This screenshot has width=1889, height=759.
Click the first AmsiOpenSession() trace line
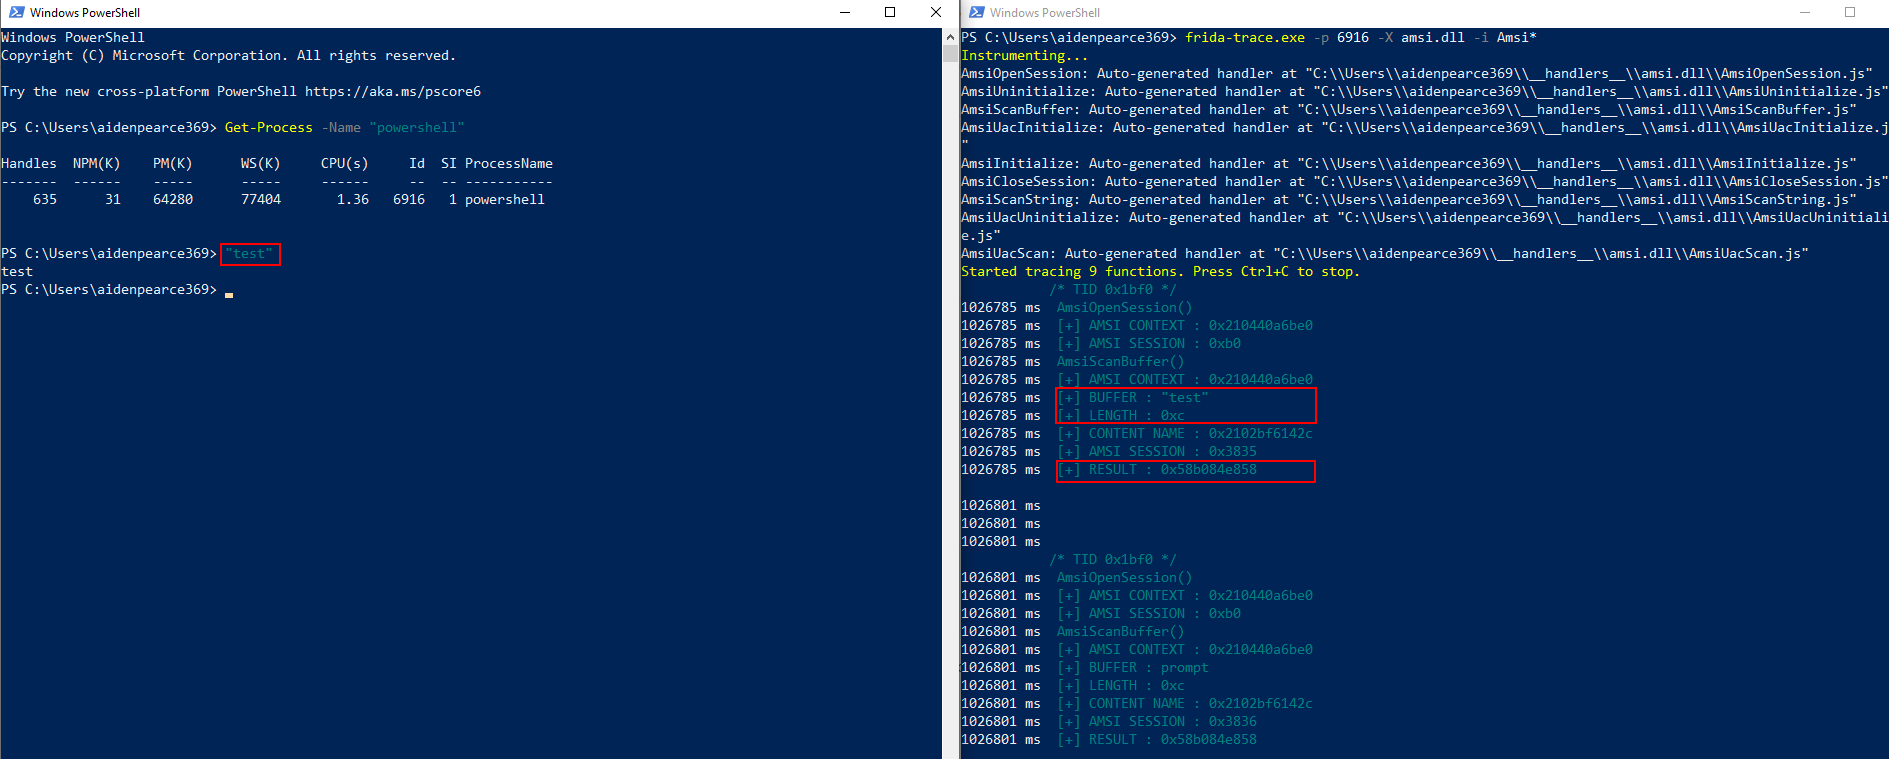pyautogui.click(x=1125, y=307)
